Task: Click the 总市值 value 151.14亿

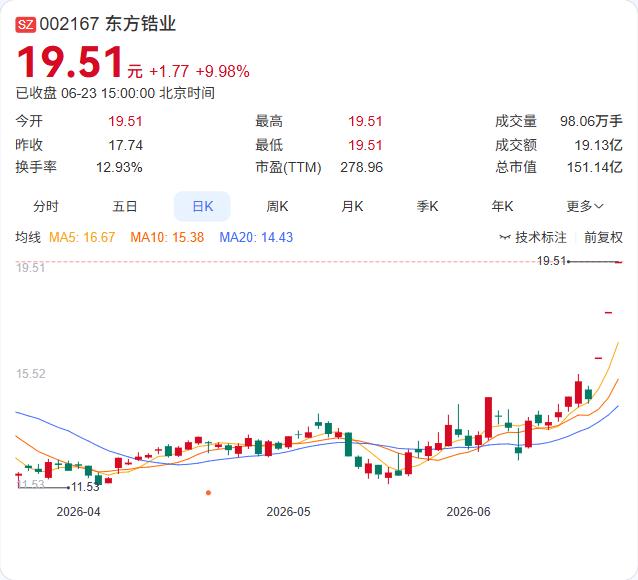Action: coord(595,167)
